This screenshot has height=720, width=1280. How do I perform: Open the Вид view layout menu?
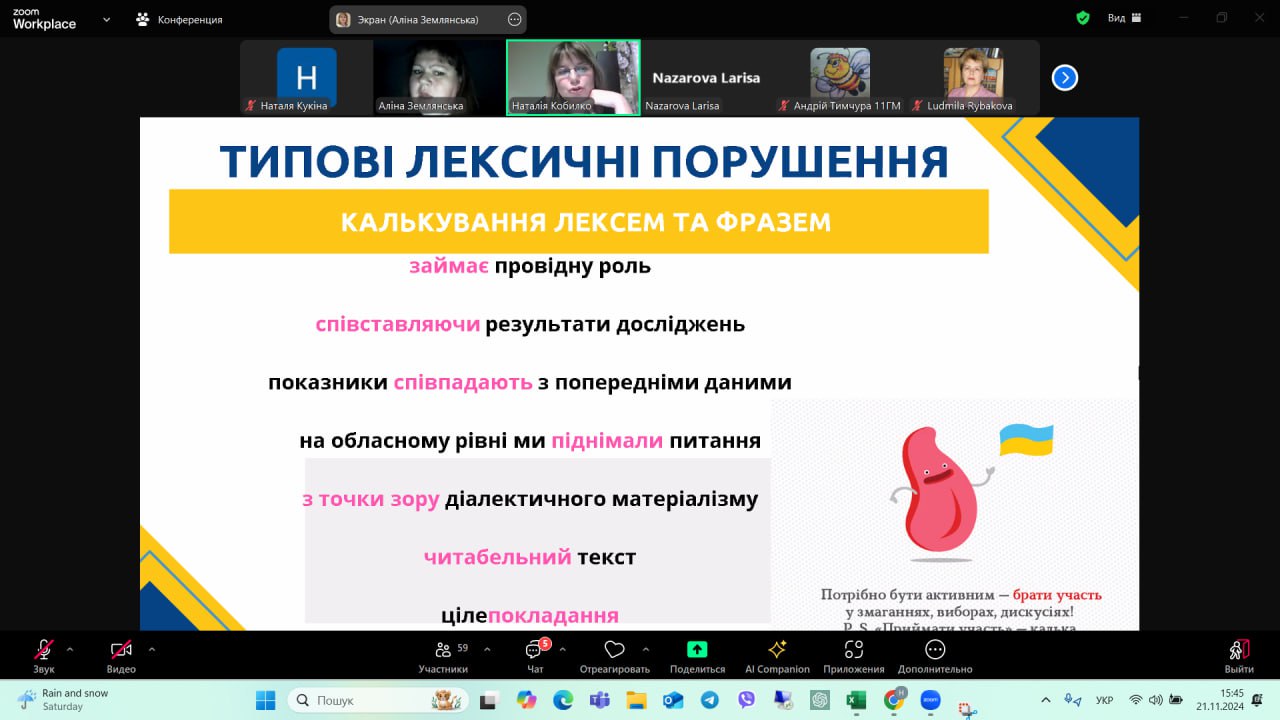pyautogui.click(x=1124, y=18)
